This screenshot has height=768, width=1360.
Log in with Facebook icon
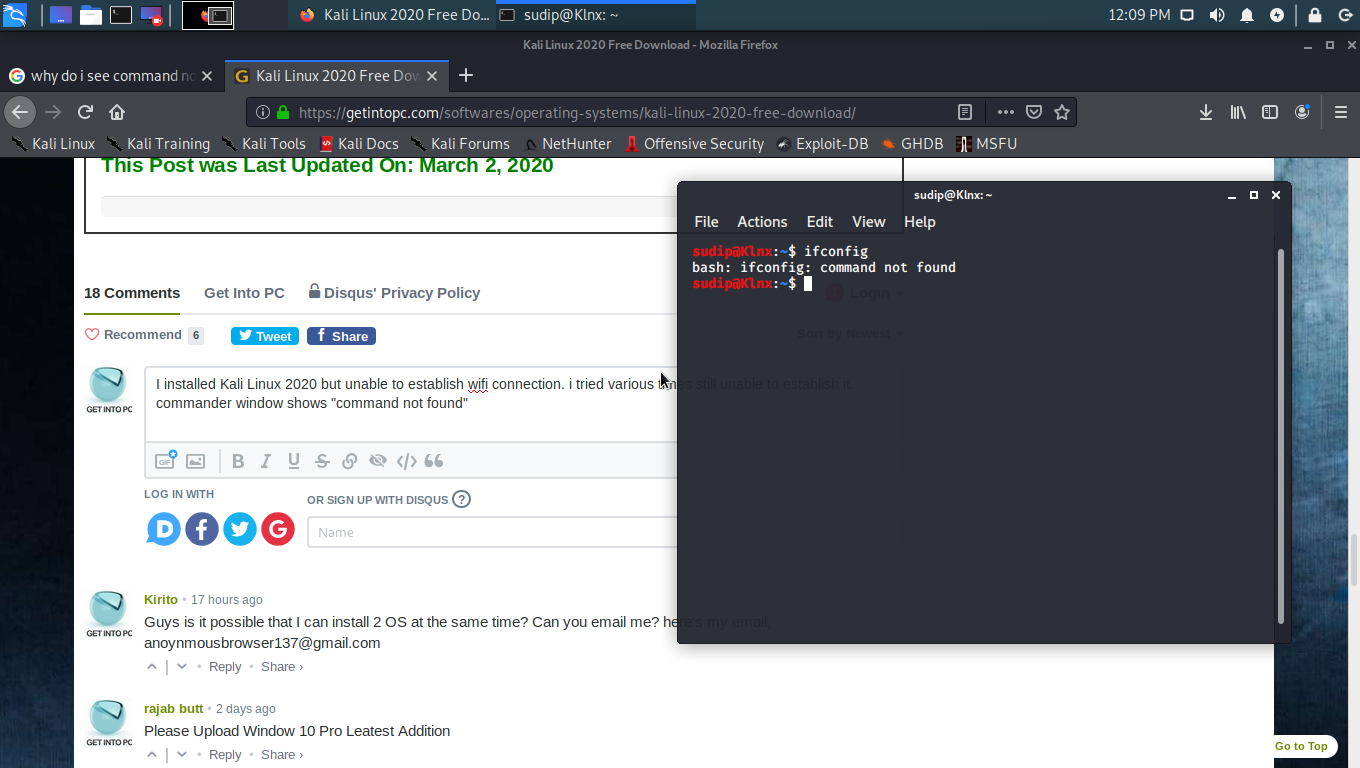tap(202, 529)
